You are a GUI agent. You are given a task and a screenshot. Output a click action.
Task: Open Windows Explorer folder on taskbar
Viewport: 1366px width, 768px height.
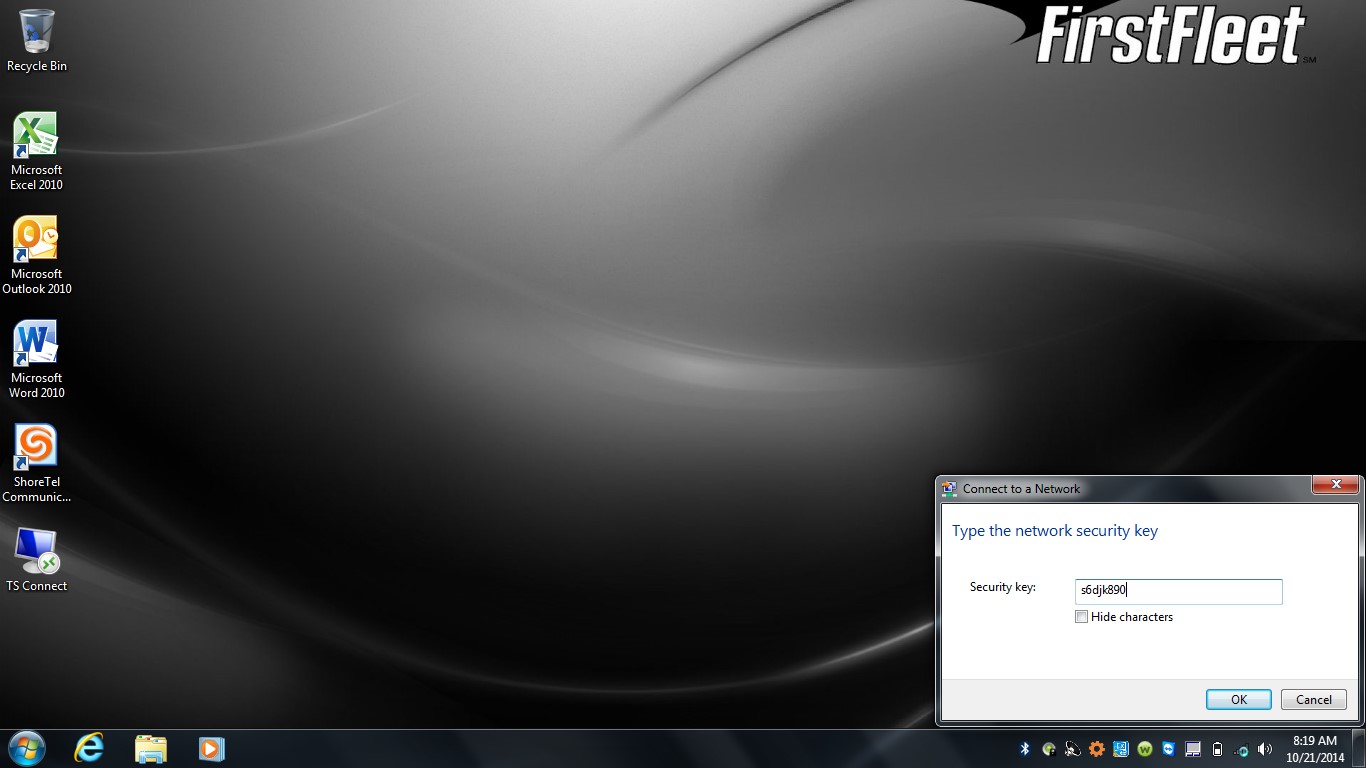151,748
